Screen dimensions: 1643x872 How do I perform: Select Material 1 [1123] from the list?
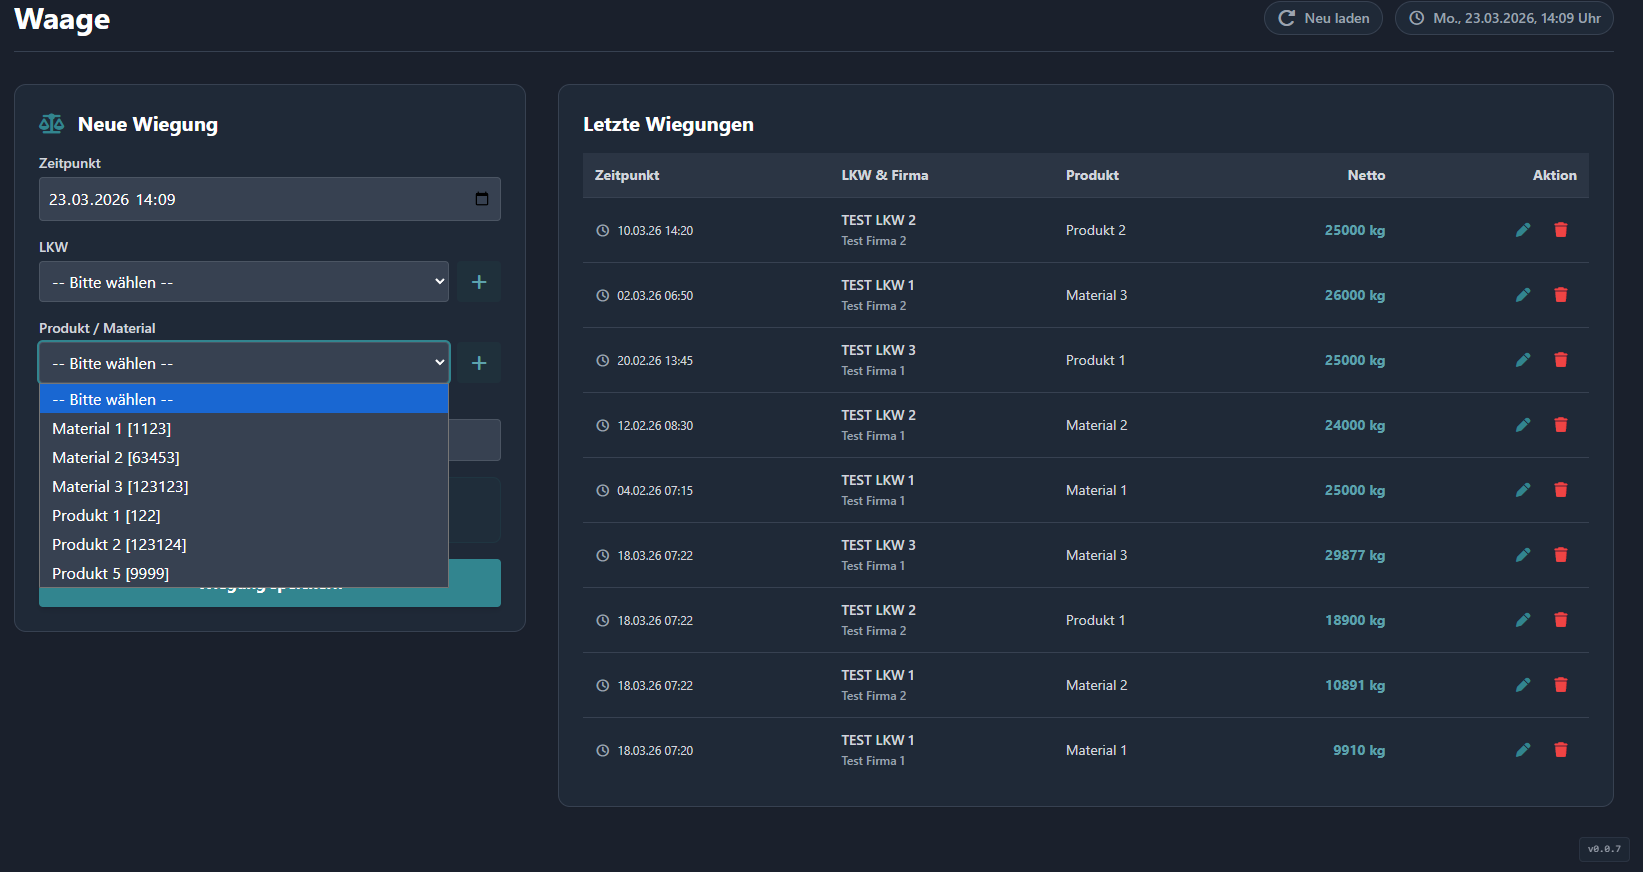pyautogui.click(x=112, y=428)
